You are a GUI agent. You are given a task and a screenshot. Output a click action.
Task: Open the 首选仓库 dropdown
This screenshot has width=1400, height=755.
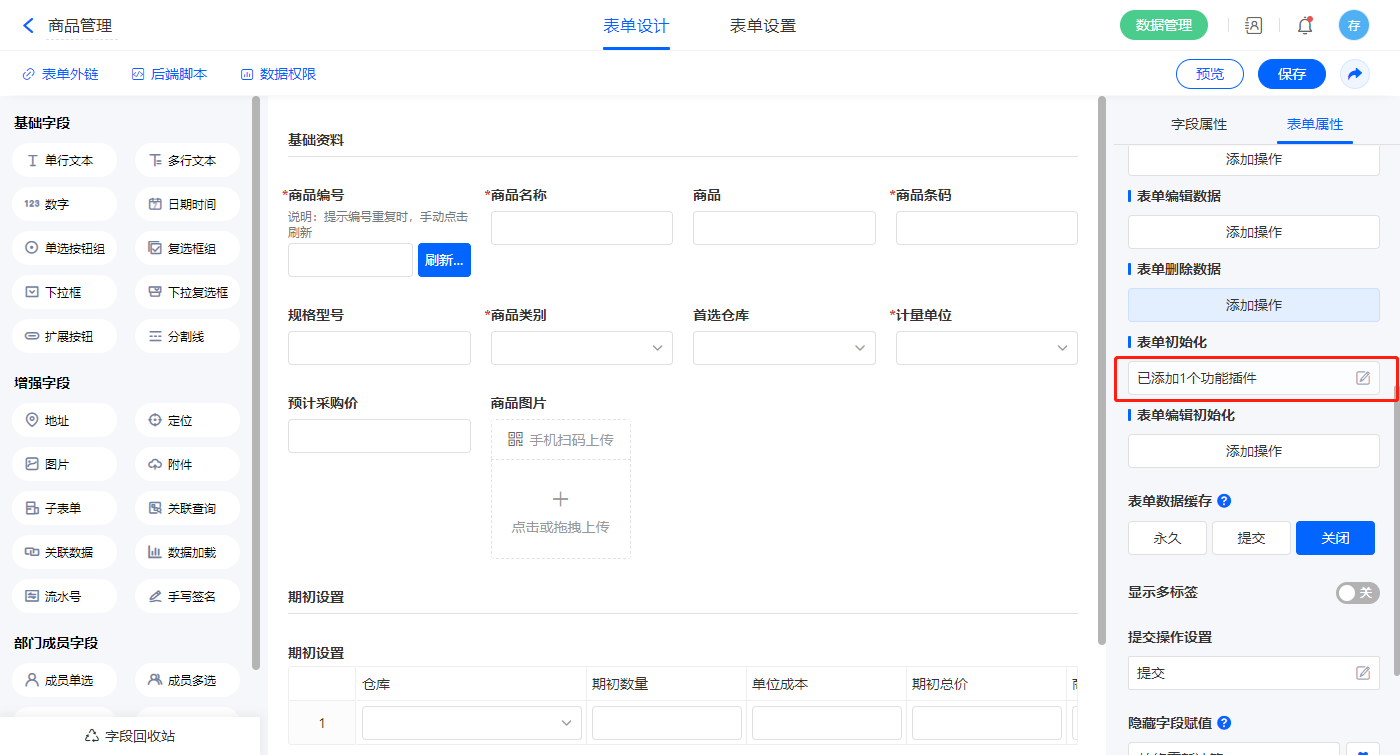pyautogui.click(x=783, y=348)
